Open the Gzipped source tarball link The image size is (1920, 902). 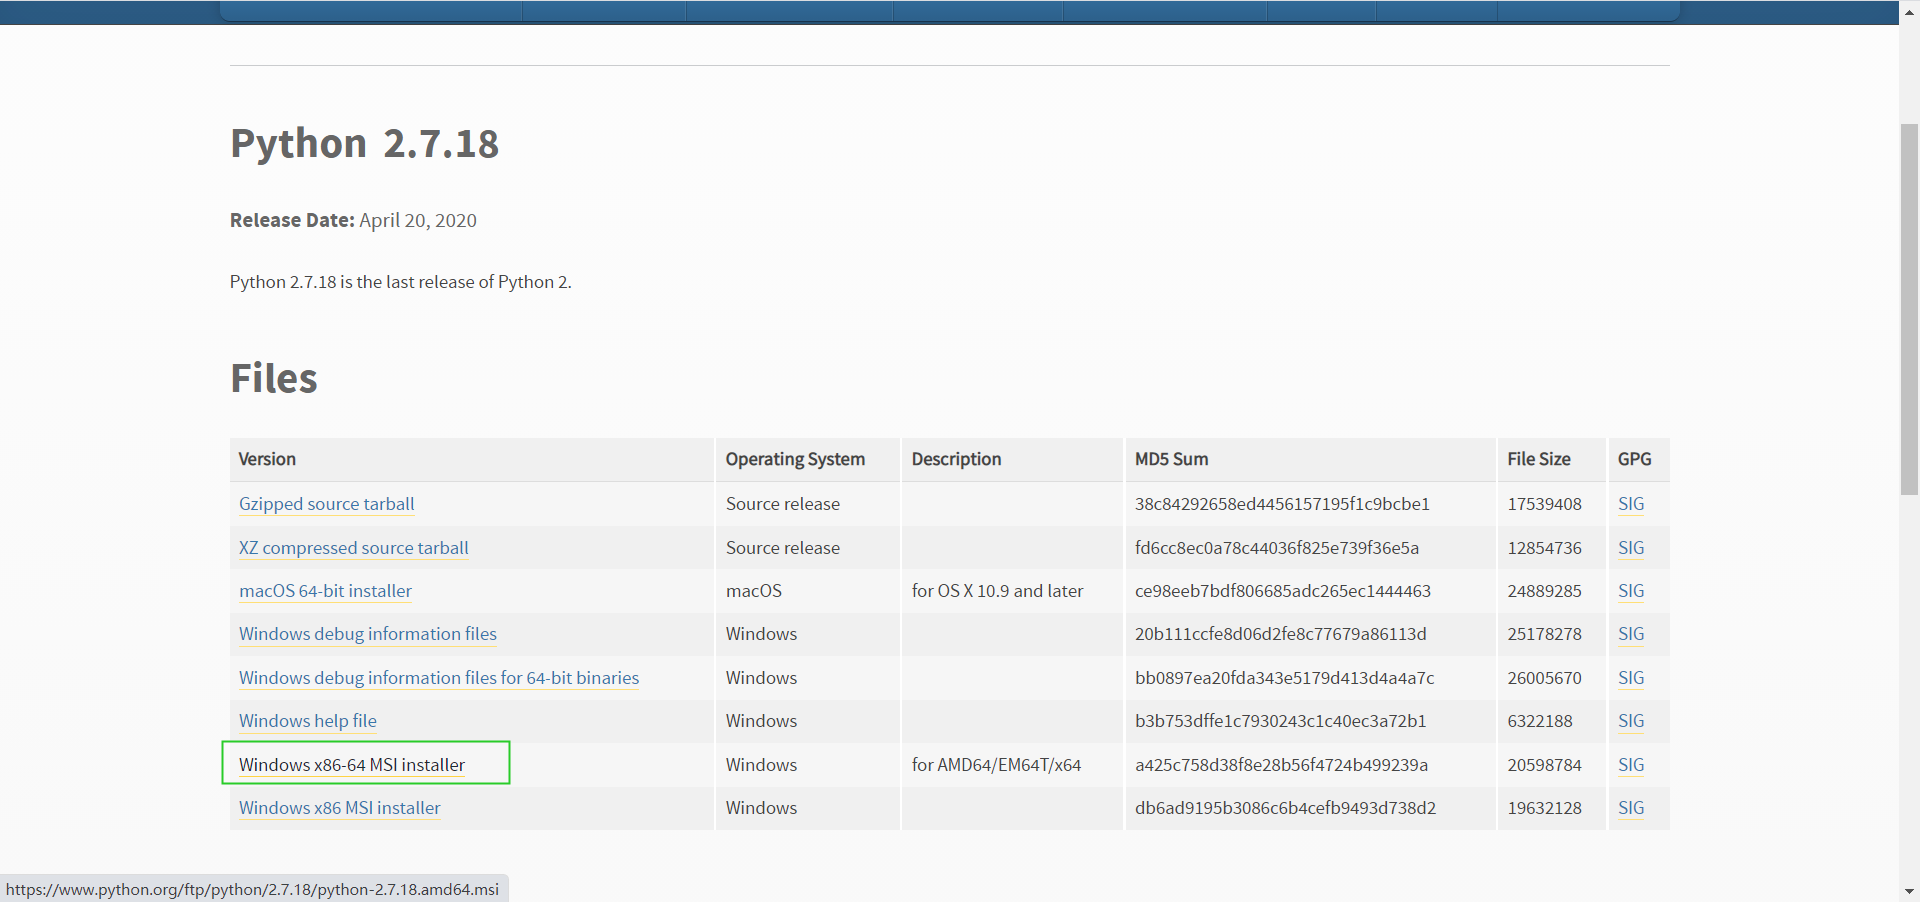click(326, 504)
